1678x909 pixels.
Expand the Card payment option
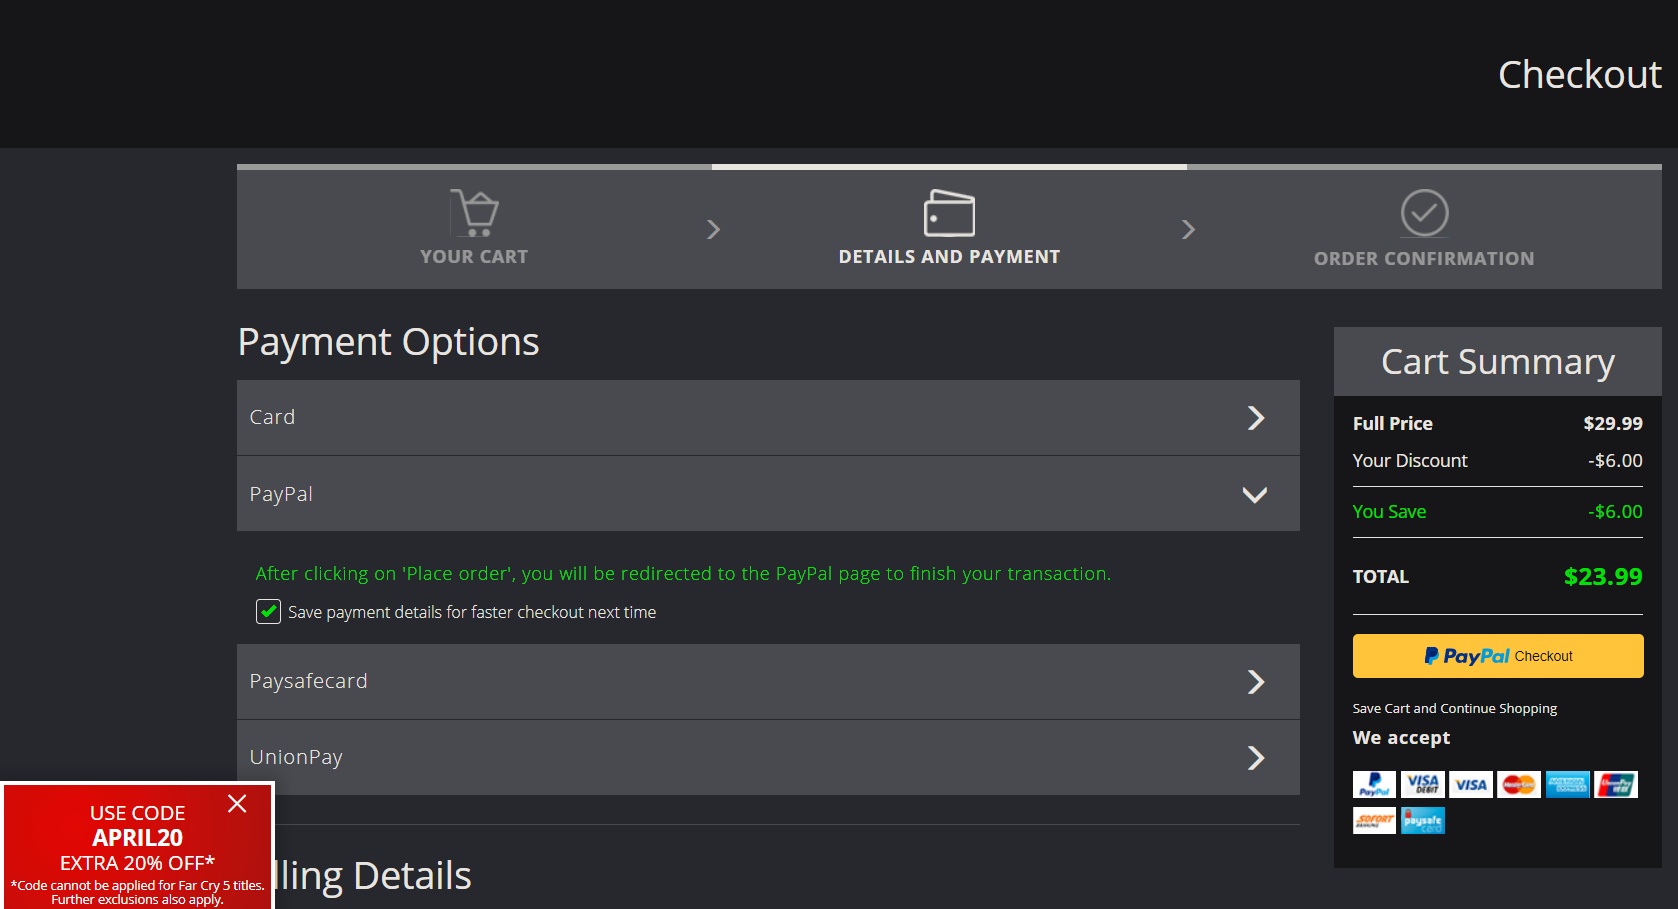(x=767, y=418)
